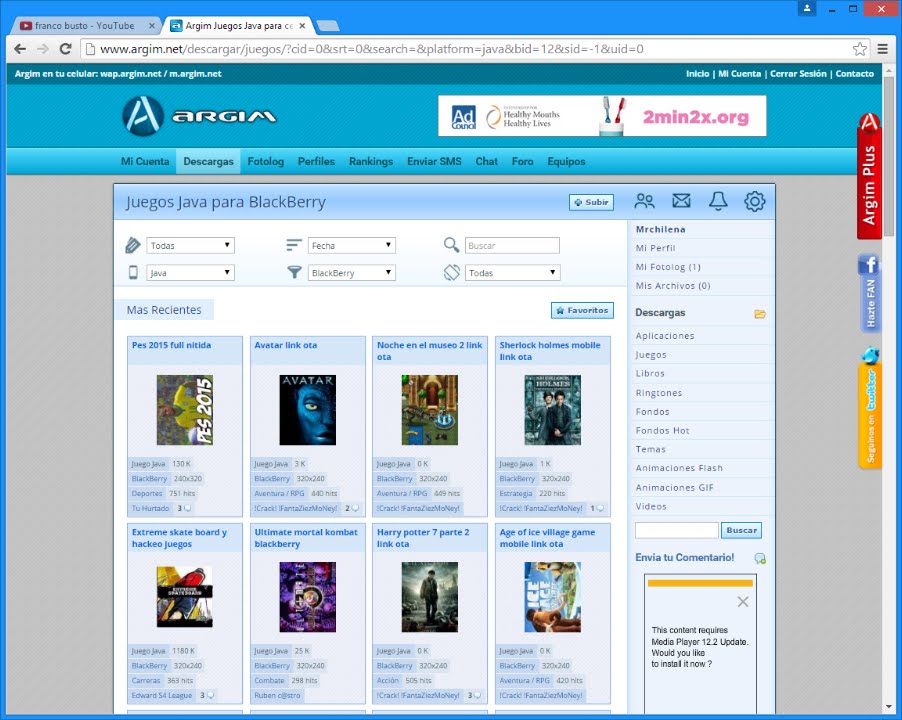The width and height of the screenshot is (902, 720).
Task: Focus the sidebar search text box
Action: 676,530
